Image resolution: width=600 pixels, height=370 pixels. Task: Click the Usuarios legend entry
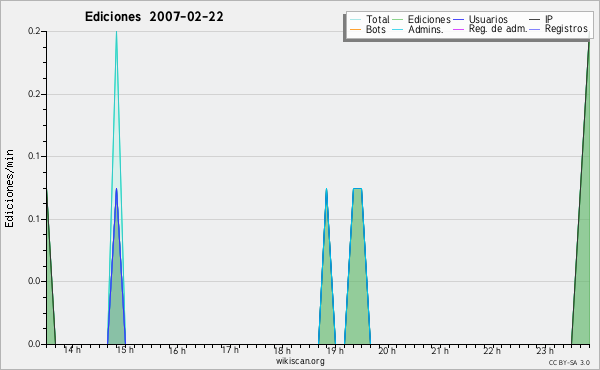coord(480,19)
